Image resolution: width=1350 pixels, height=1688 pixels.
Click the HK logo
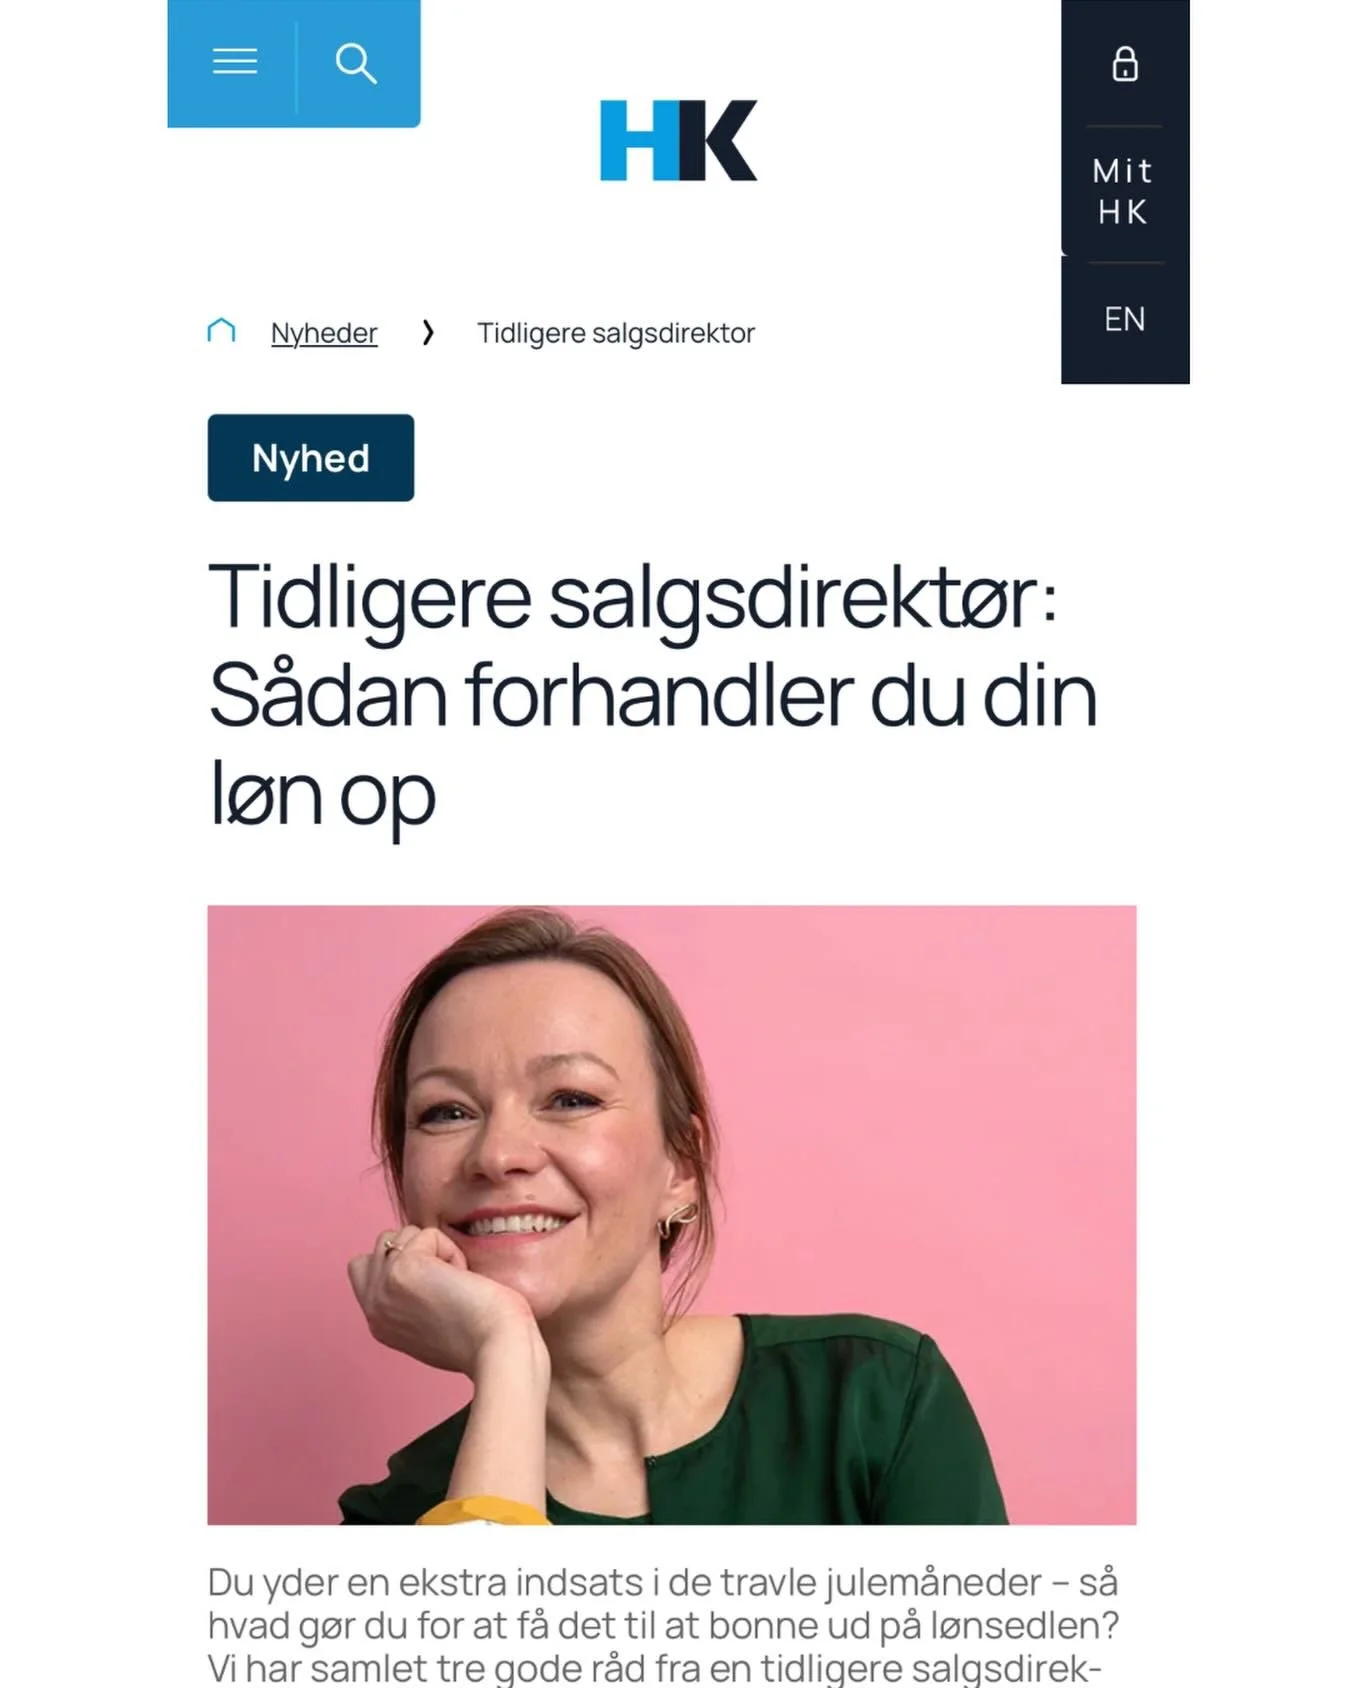(x=678, y=140)
